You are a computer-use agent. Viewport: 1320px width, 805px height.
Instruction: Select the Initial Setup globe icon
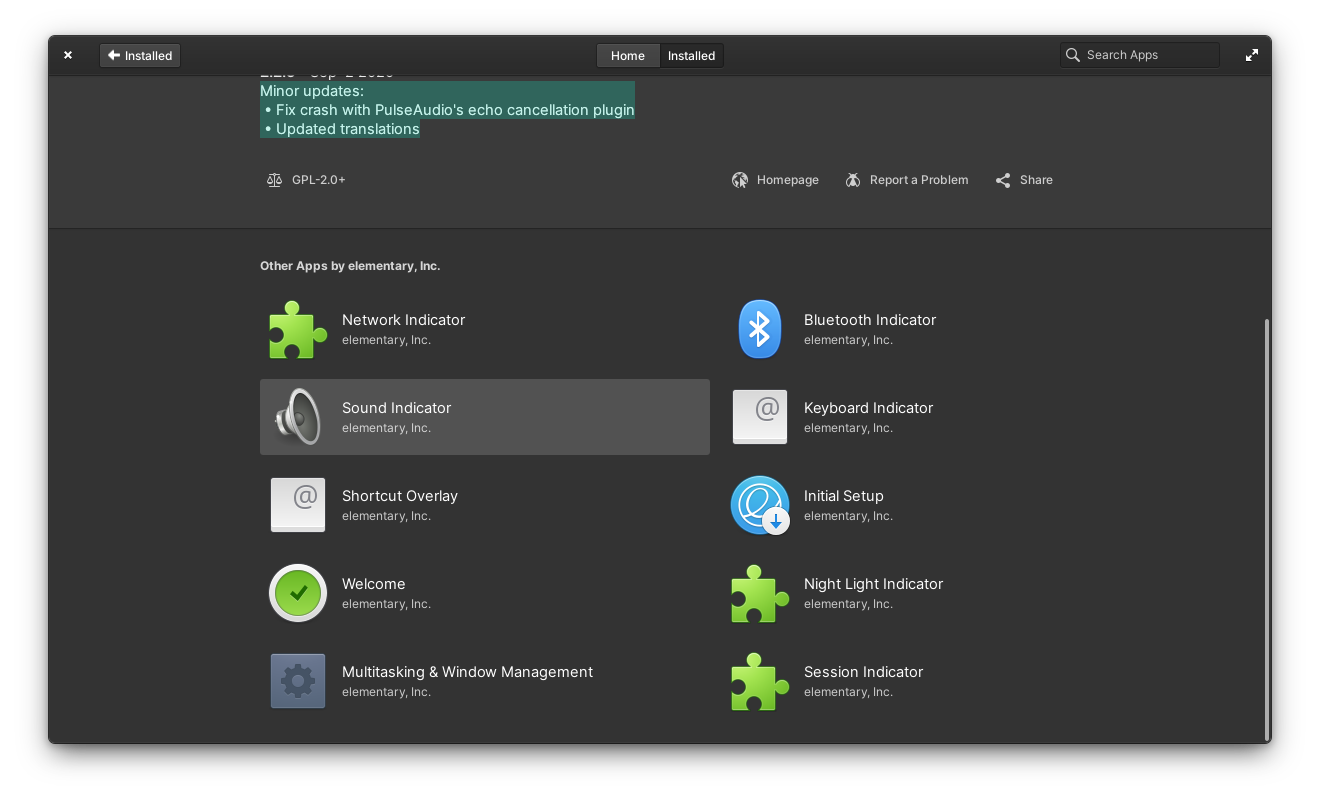(759, 505)
